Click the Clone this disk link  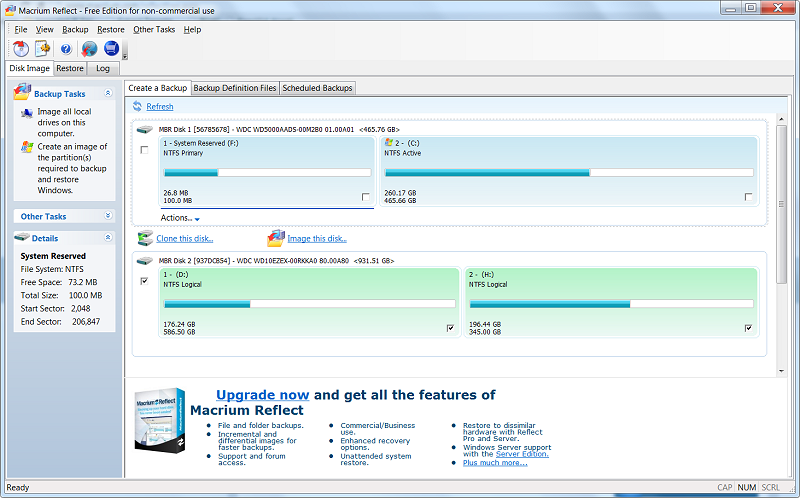tap(185, 238)
